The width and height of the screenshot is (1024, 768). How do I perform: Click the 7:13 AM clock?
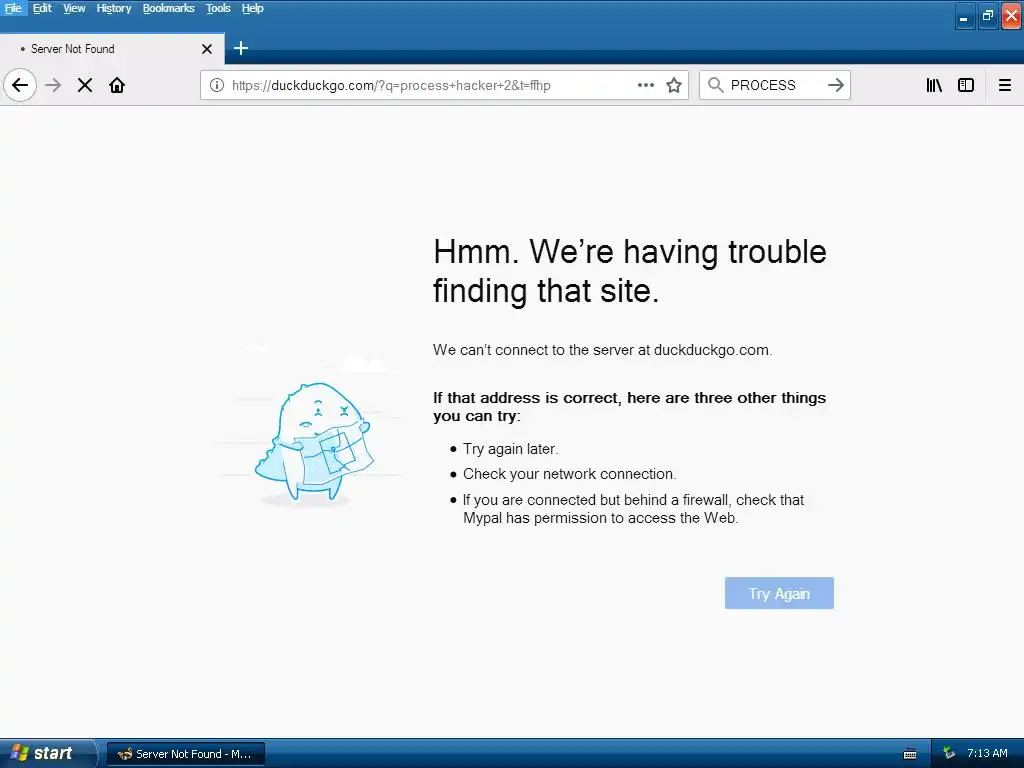[x=987, y=753]
